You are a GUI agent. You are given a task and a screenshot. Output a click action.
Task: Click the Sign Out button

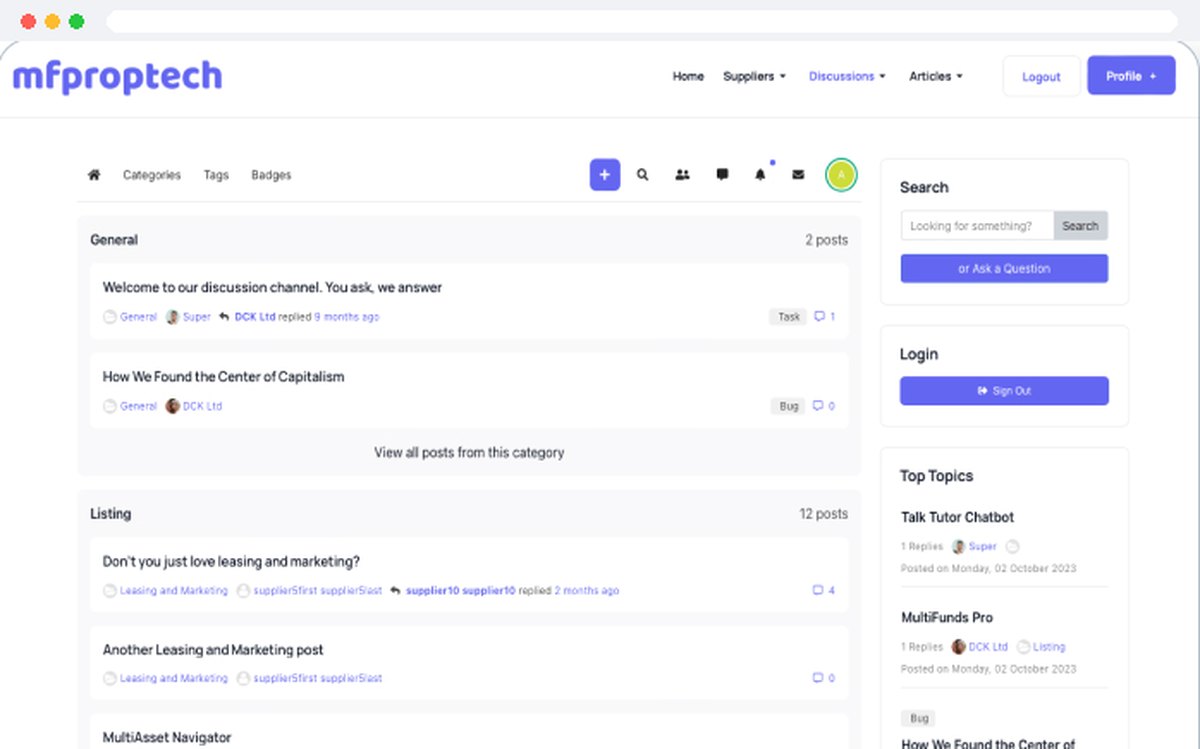(1004, 391)
